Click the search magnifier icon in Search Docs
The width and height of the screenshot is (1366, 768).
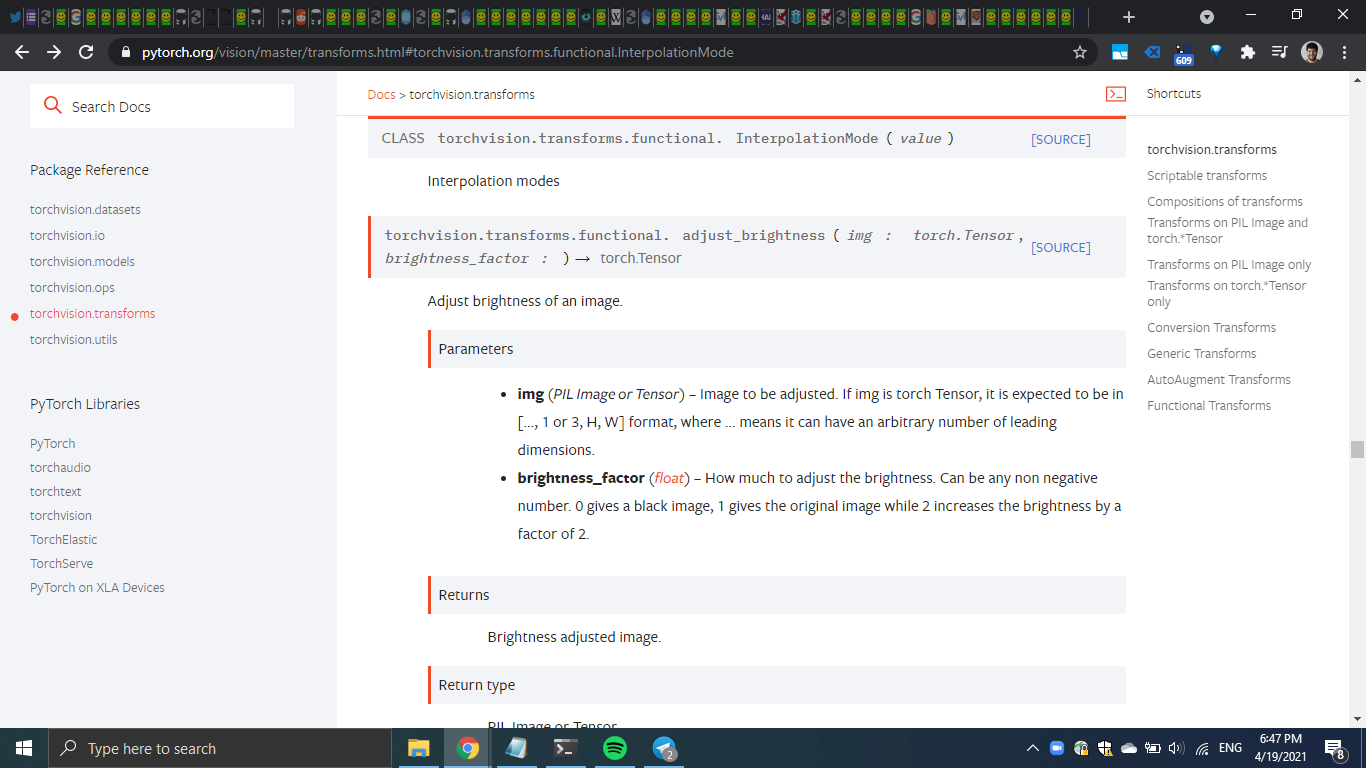tap(53, 105)
